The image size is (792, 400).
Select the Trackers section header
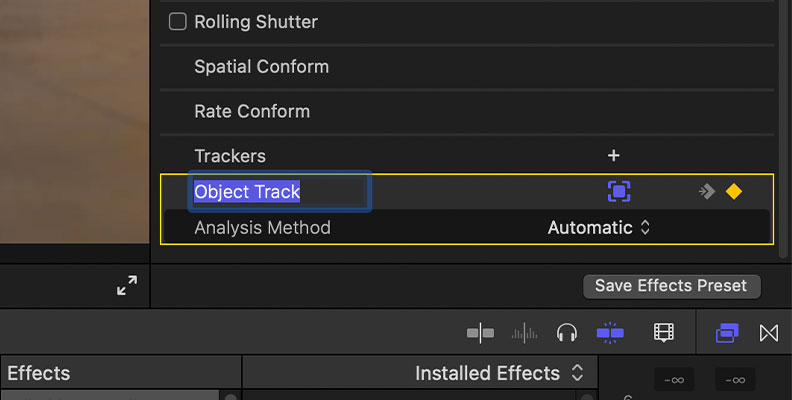(230, 156)
